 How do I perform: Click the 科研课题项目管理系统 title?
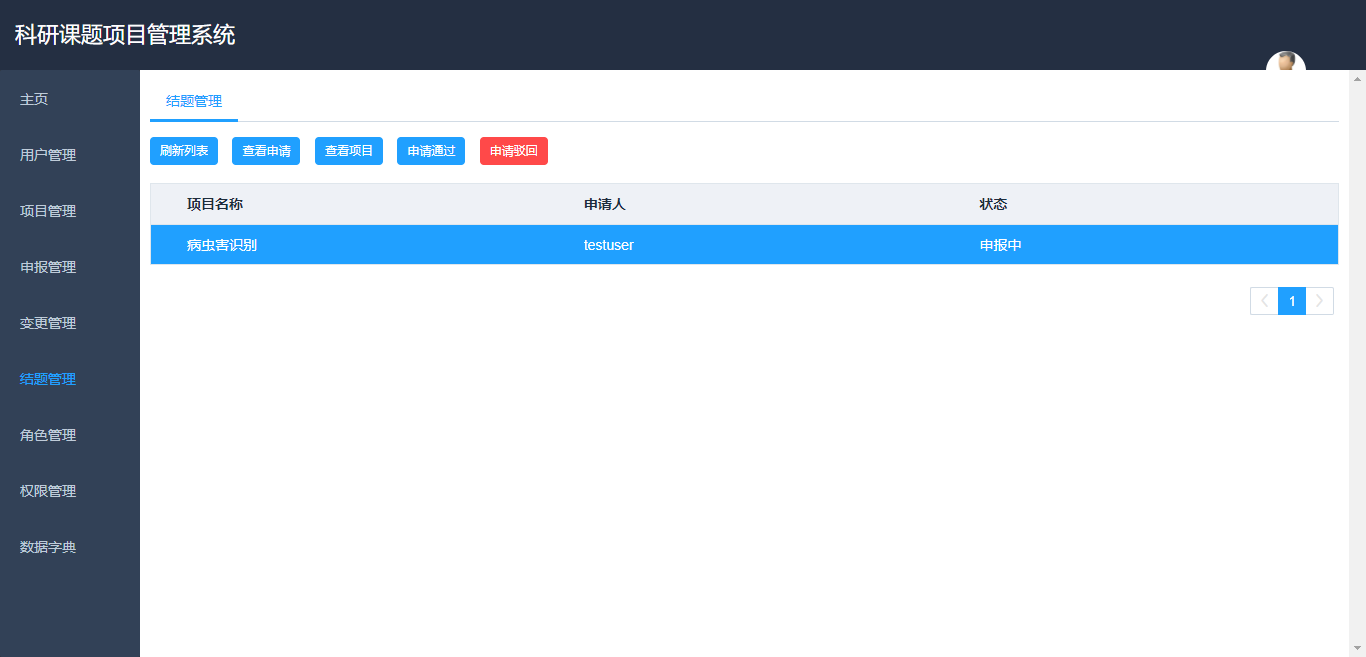point(125,35)
